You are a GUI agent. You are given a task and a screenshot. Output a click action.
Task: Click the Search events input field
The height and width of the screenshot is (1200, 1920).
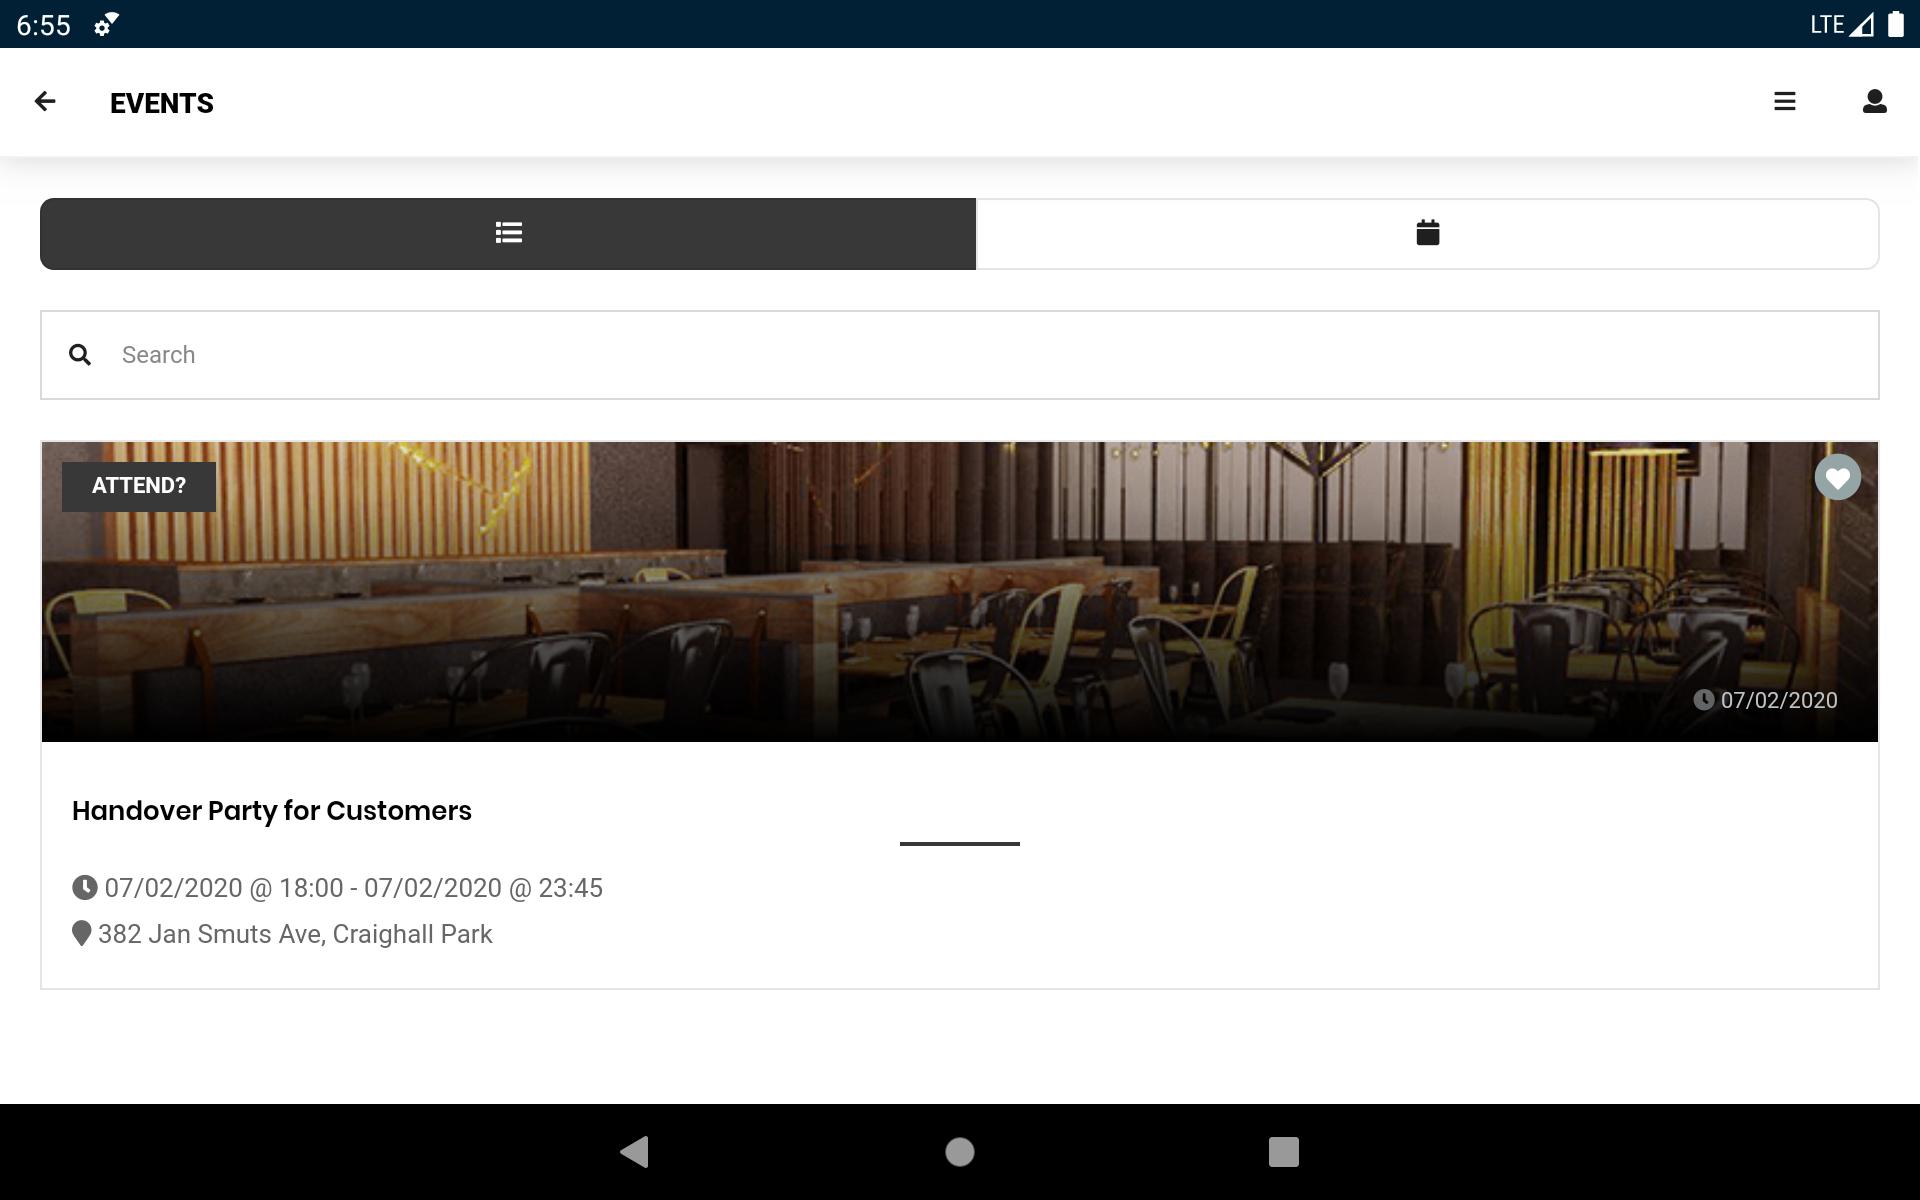pyautogui.click(x=960, y=355)
